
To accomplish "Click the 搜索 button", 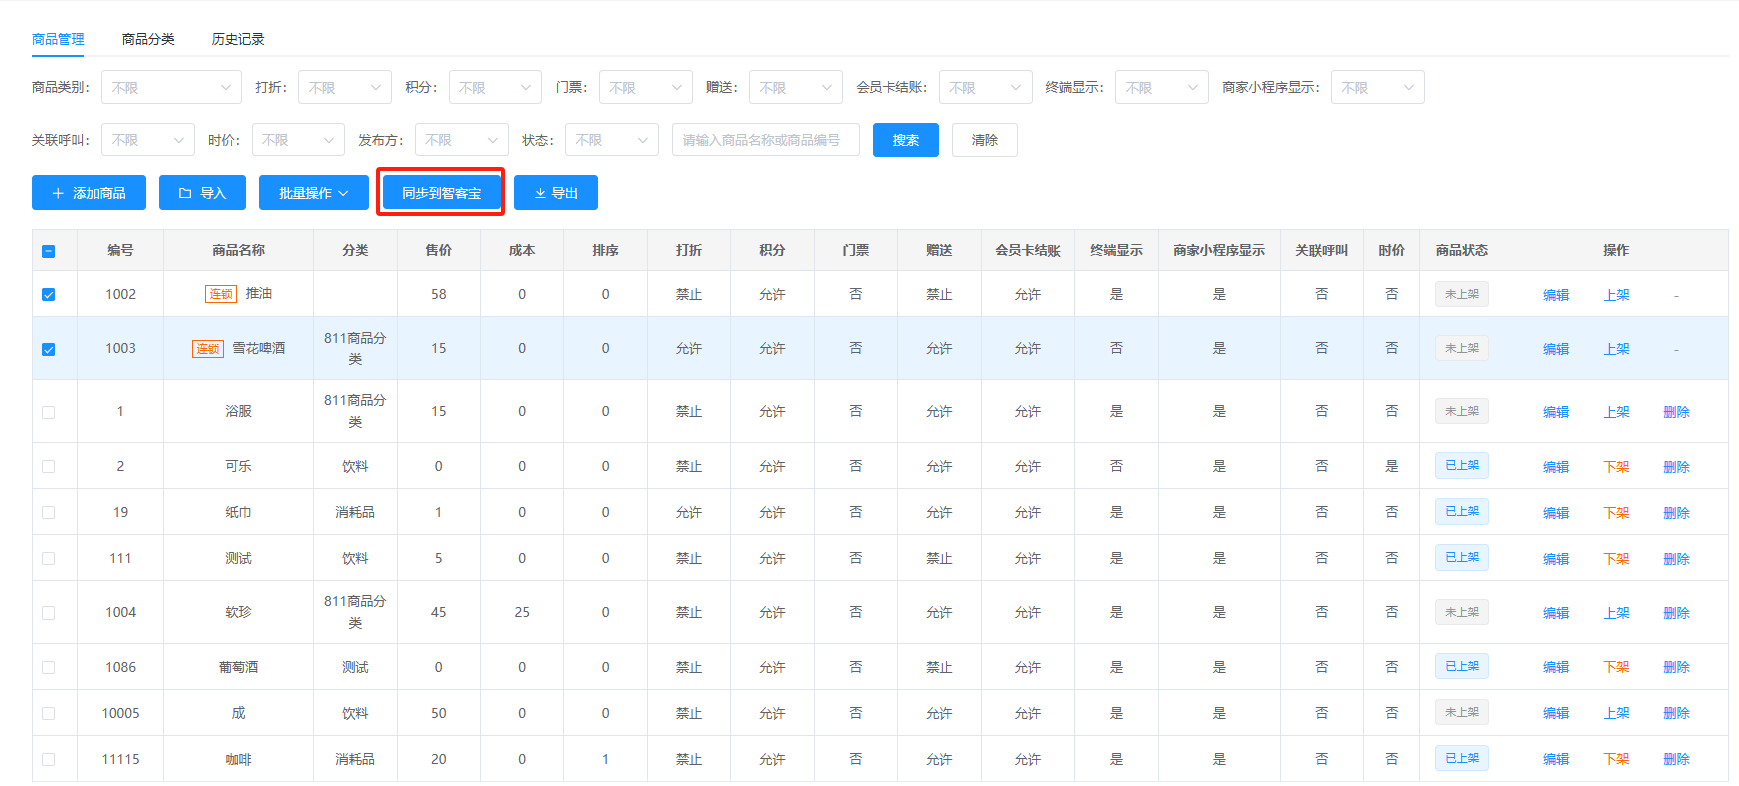I will pyautogui.click(x=906, y=140).
